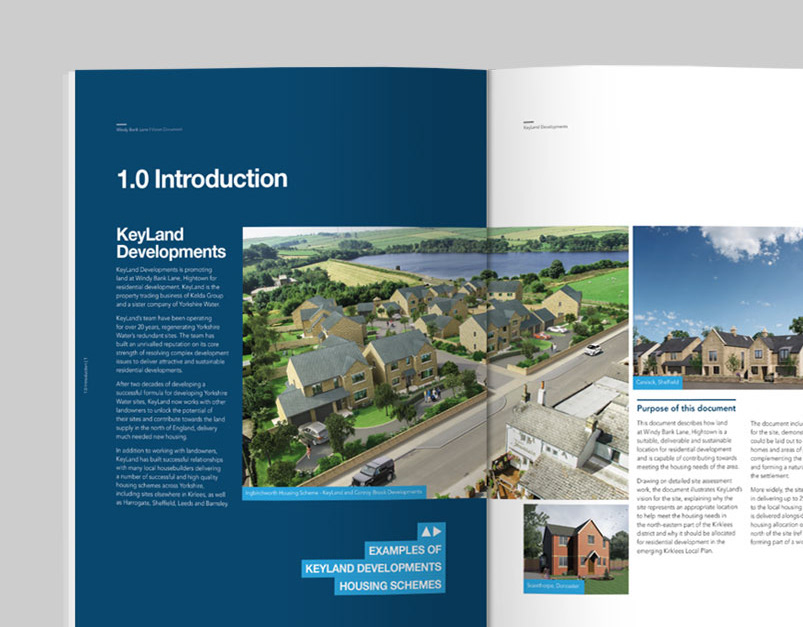Screen dimensions: 803x627
Task: Click paragraph starting 'After two decades of developing'
Action: (172, 410)
